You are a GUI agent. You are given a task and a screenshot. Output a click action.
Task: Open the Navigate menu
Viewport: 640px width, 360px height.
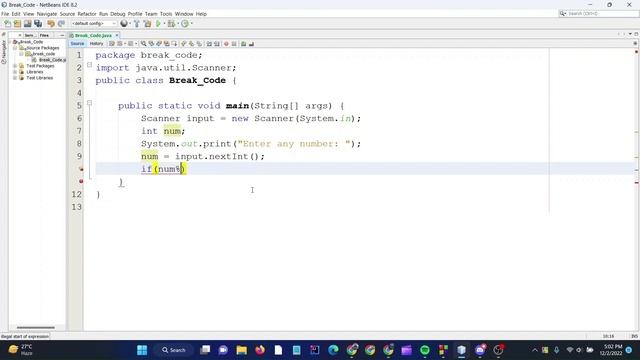coord(47,14)
